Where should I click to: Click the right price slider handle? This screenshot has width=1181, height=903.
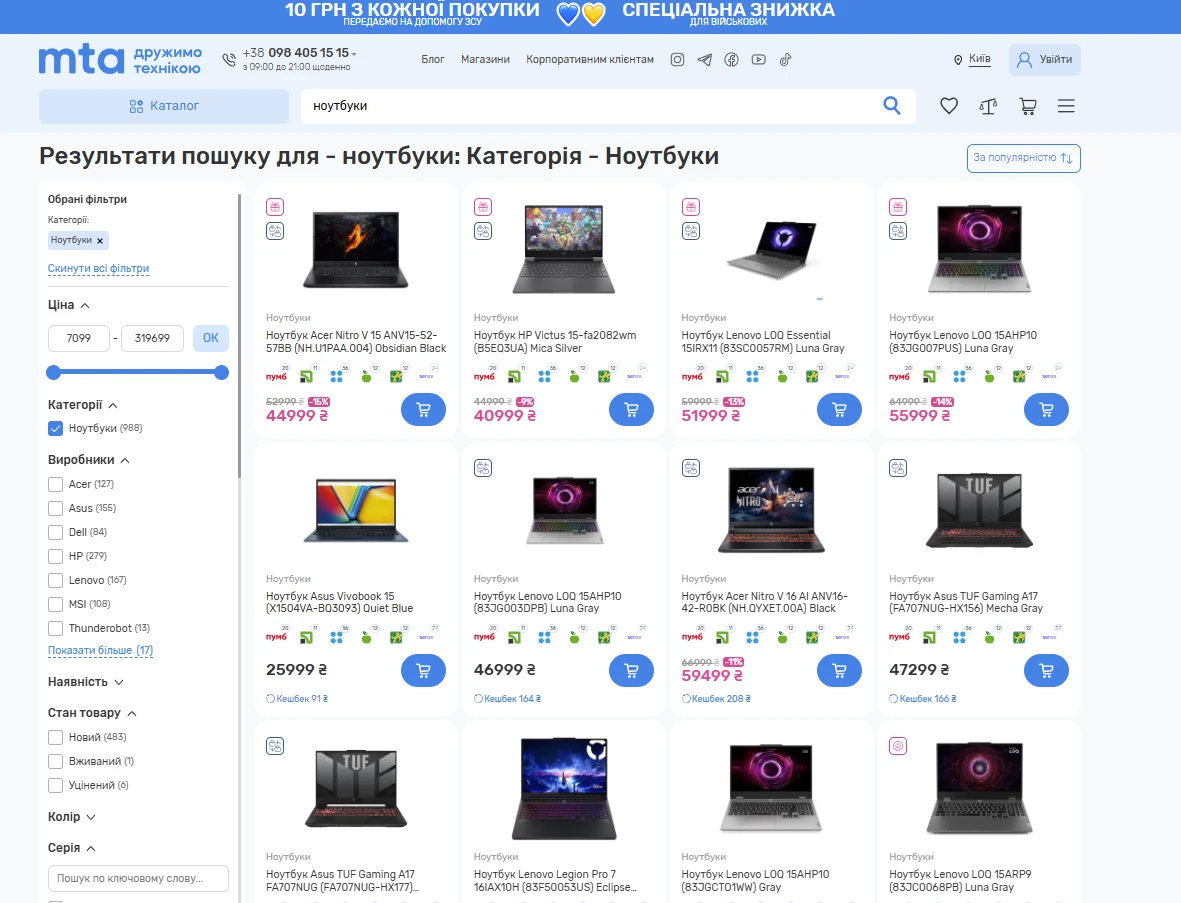pos(222,373)
